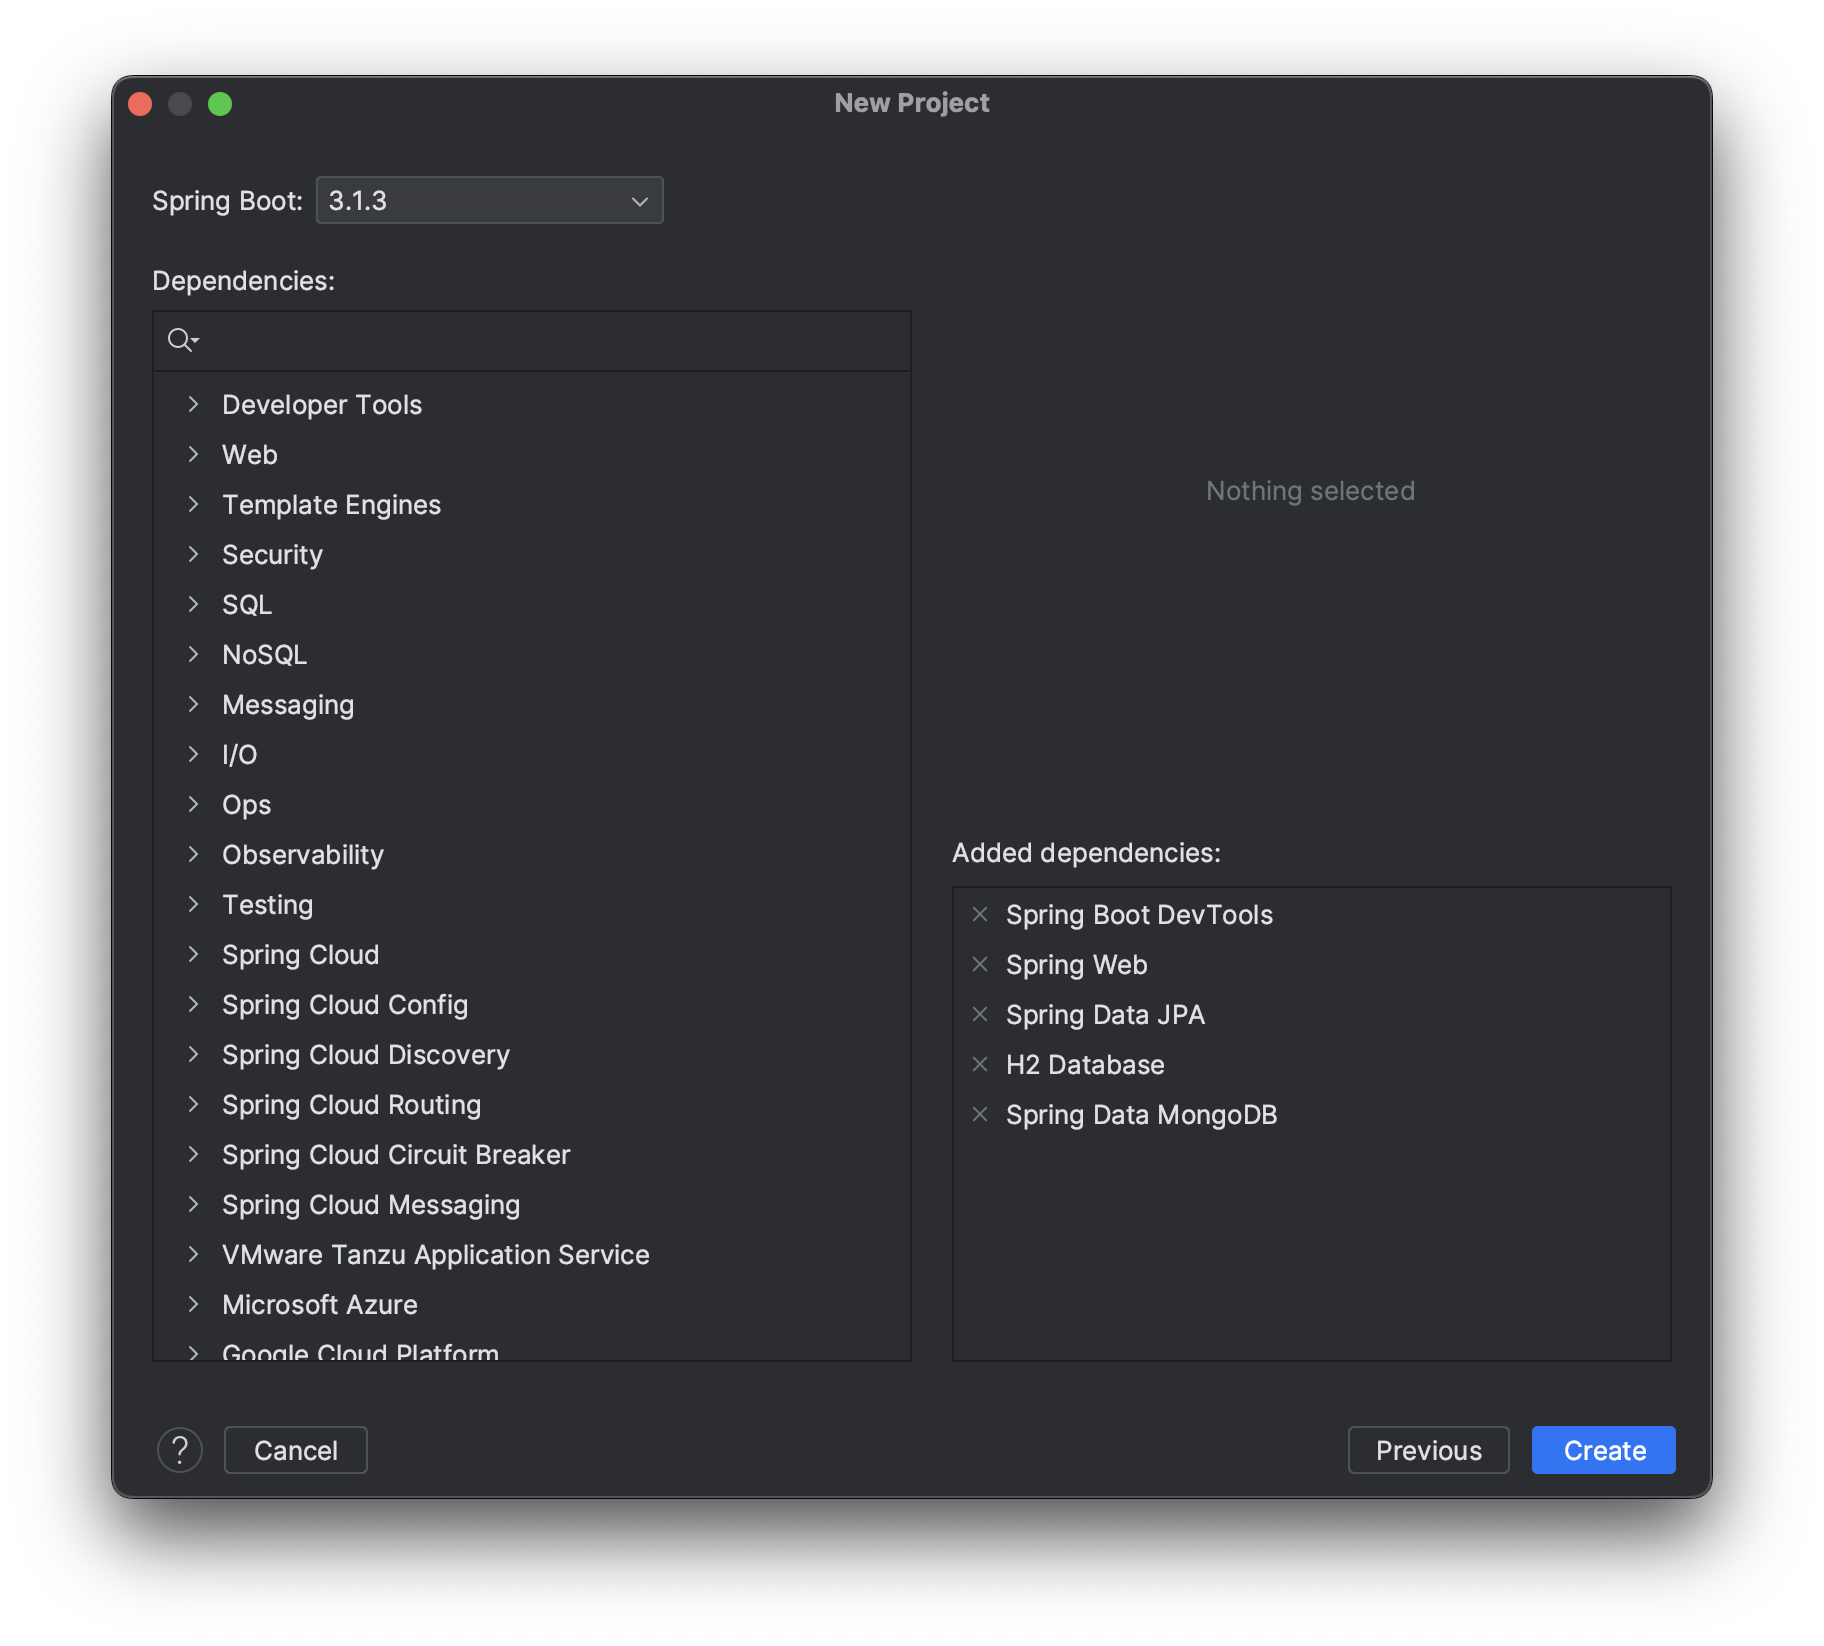Open the Spring Boot version dropdown
Viewport: 1824px width, 1646px height.
coord(489,200)
